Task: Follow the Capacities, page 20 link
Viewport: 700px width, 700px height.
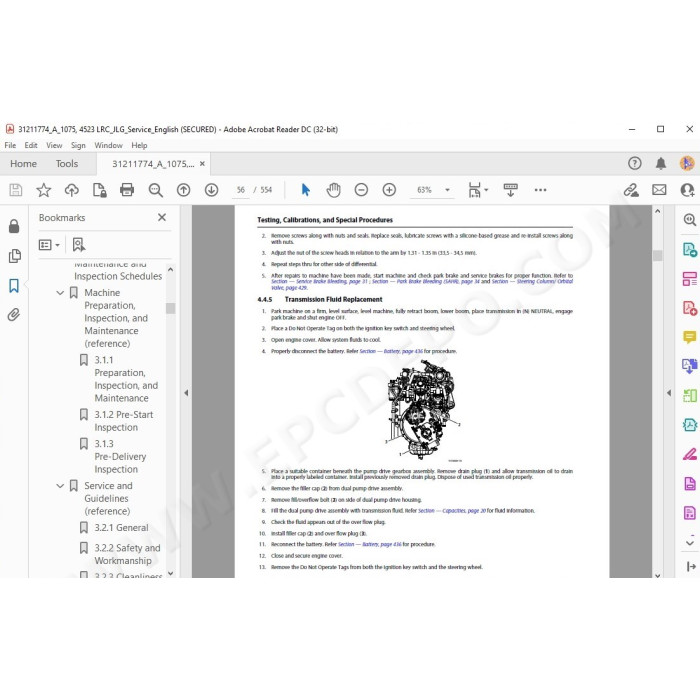Action: click(452, 511)
